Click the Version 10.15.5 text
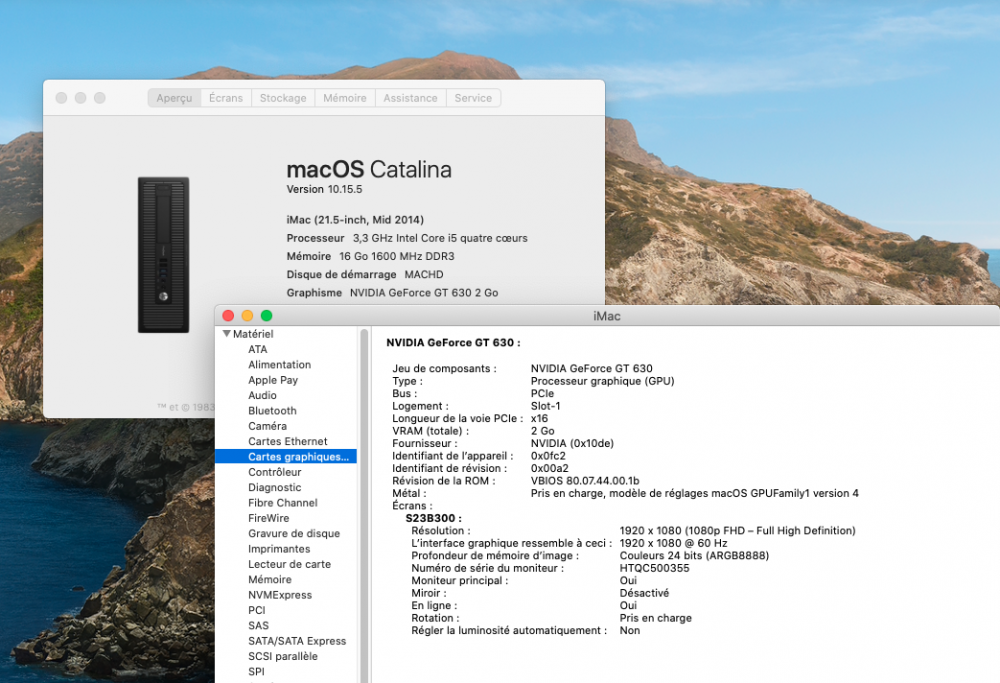Image resolution: width=1000 pixels, height=683 pixels. click(x=324, y=189)
